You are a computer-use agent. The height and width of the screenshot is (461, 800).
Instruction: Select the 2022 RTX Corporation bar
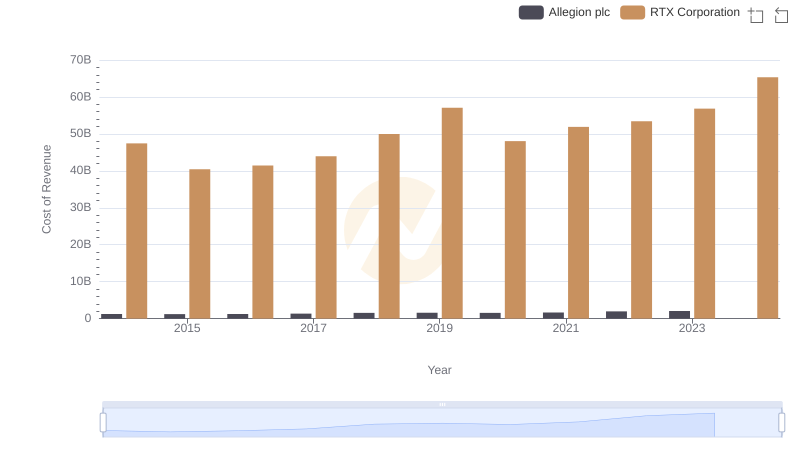(x=641, y=220)
